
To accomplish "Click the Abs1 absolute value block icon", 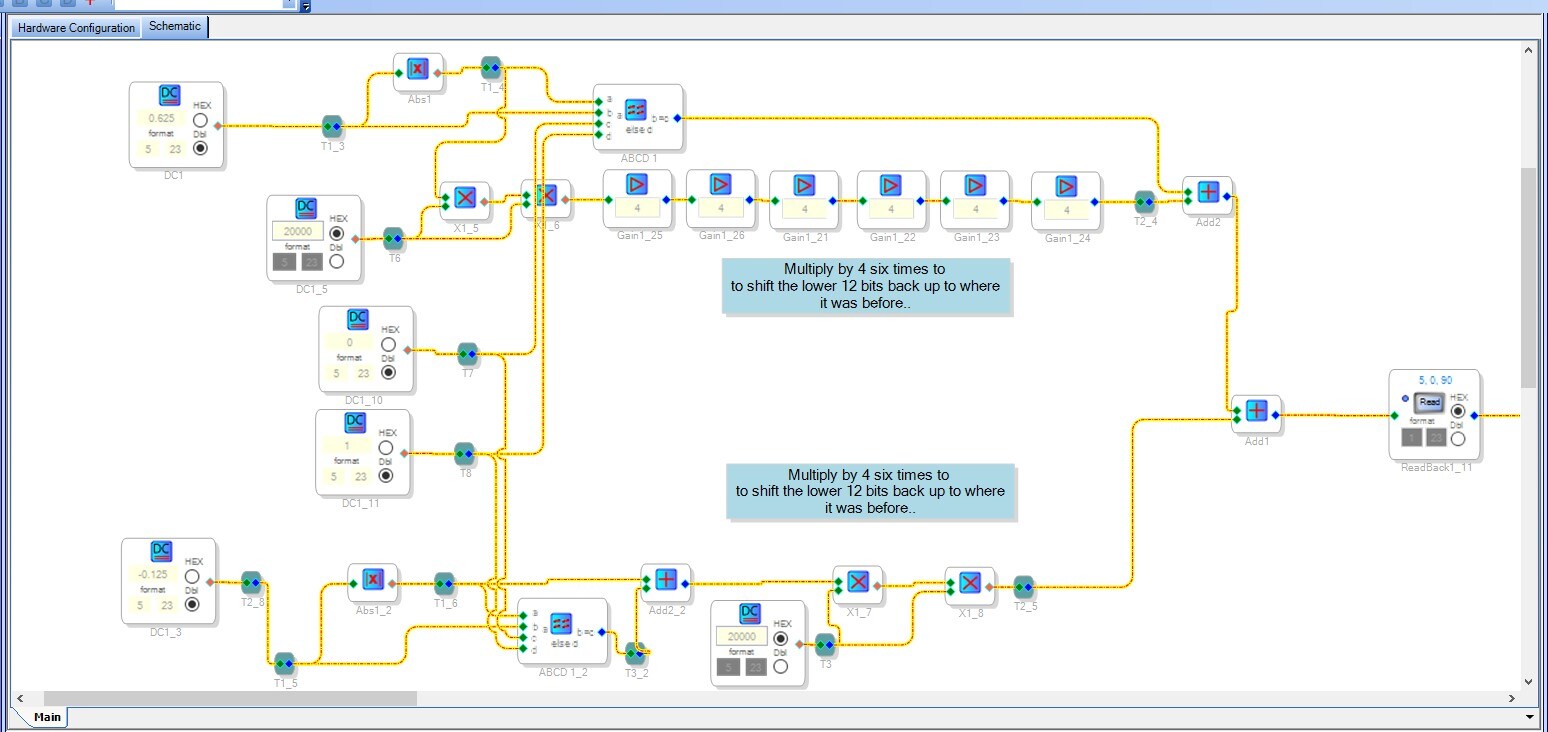I will point(418,69).
